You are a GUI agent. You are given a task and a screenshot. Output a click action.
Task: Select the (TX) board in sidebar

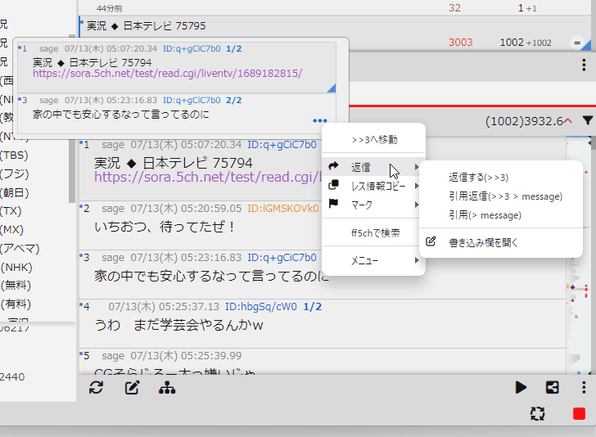[x=11, y=211]
